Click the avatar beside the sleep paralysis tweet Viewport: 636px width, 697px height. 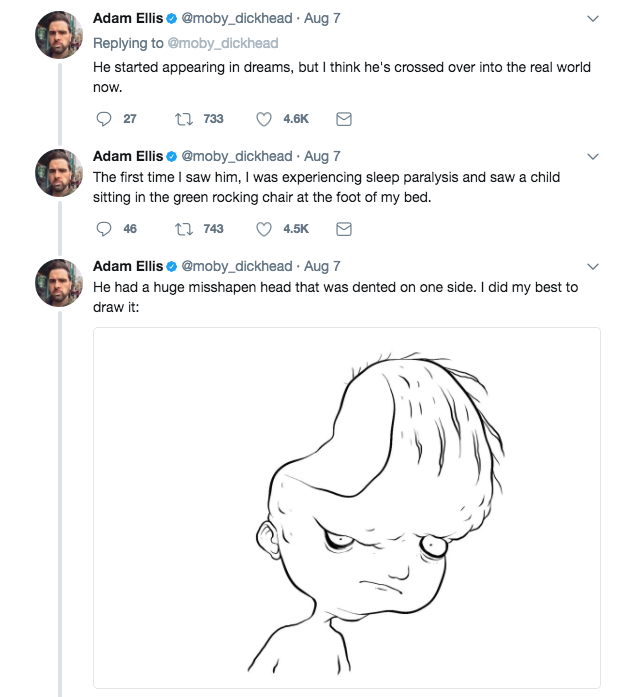(58, 173)
